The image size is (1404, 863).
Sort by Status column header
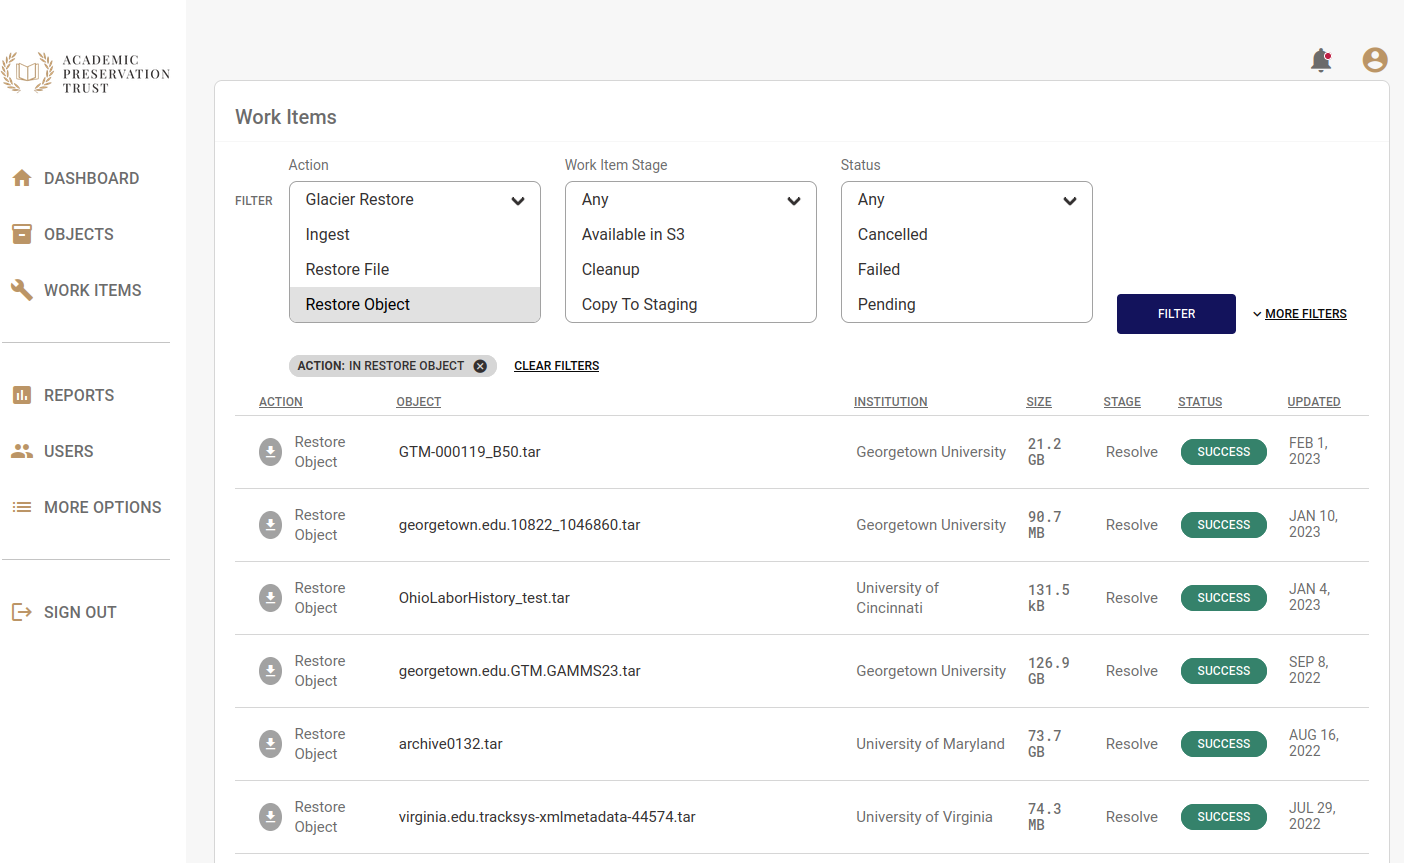pos(1200,402)
